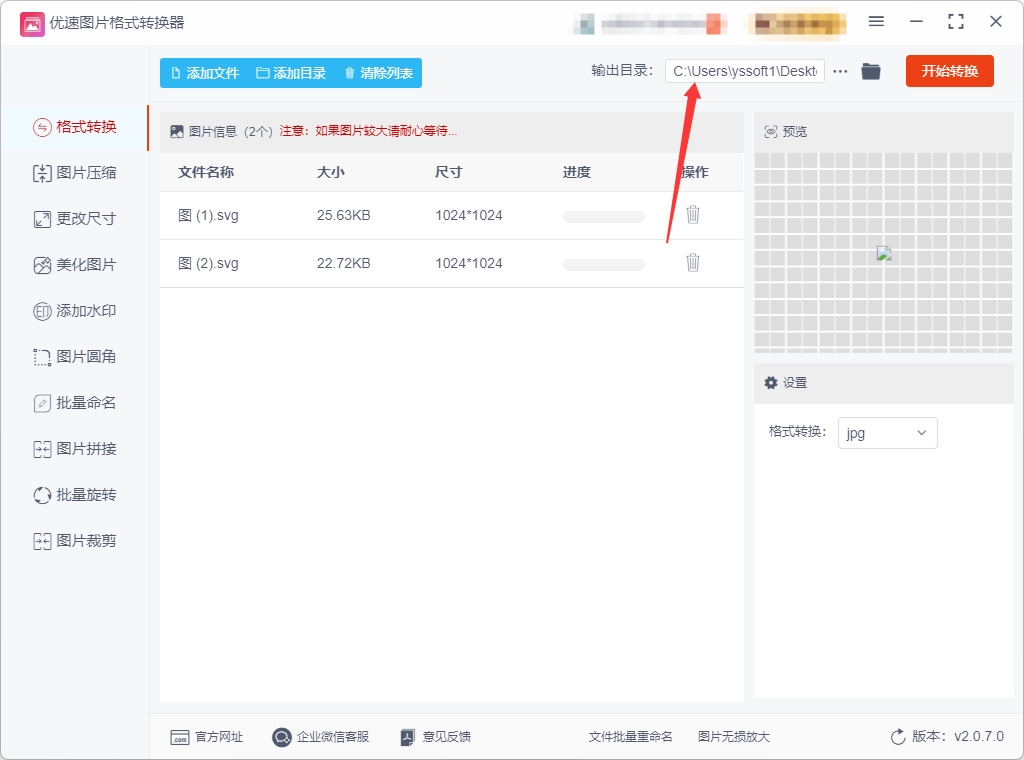Viewport: 1024px width, 760px height.
Task: Click the output directory path field
Action: click(744, 71)
